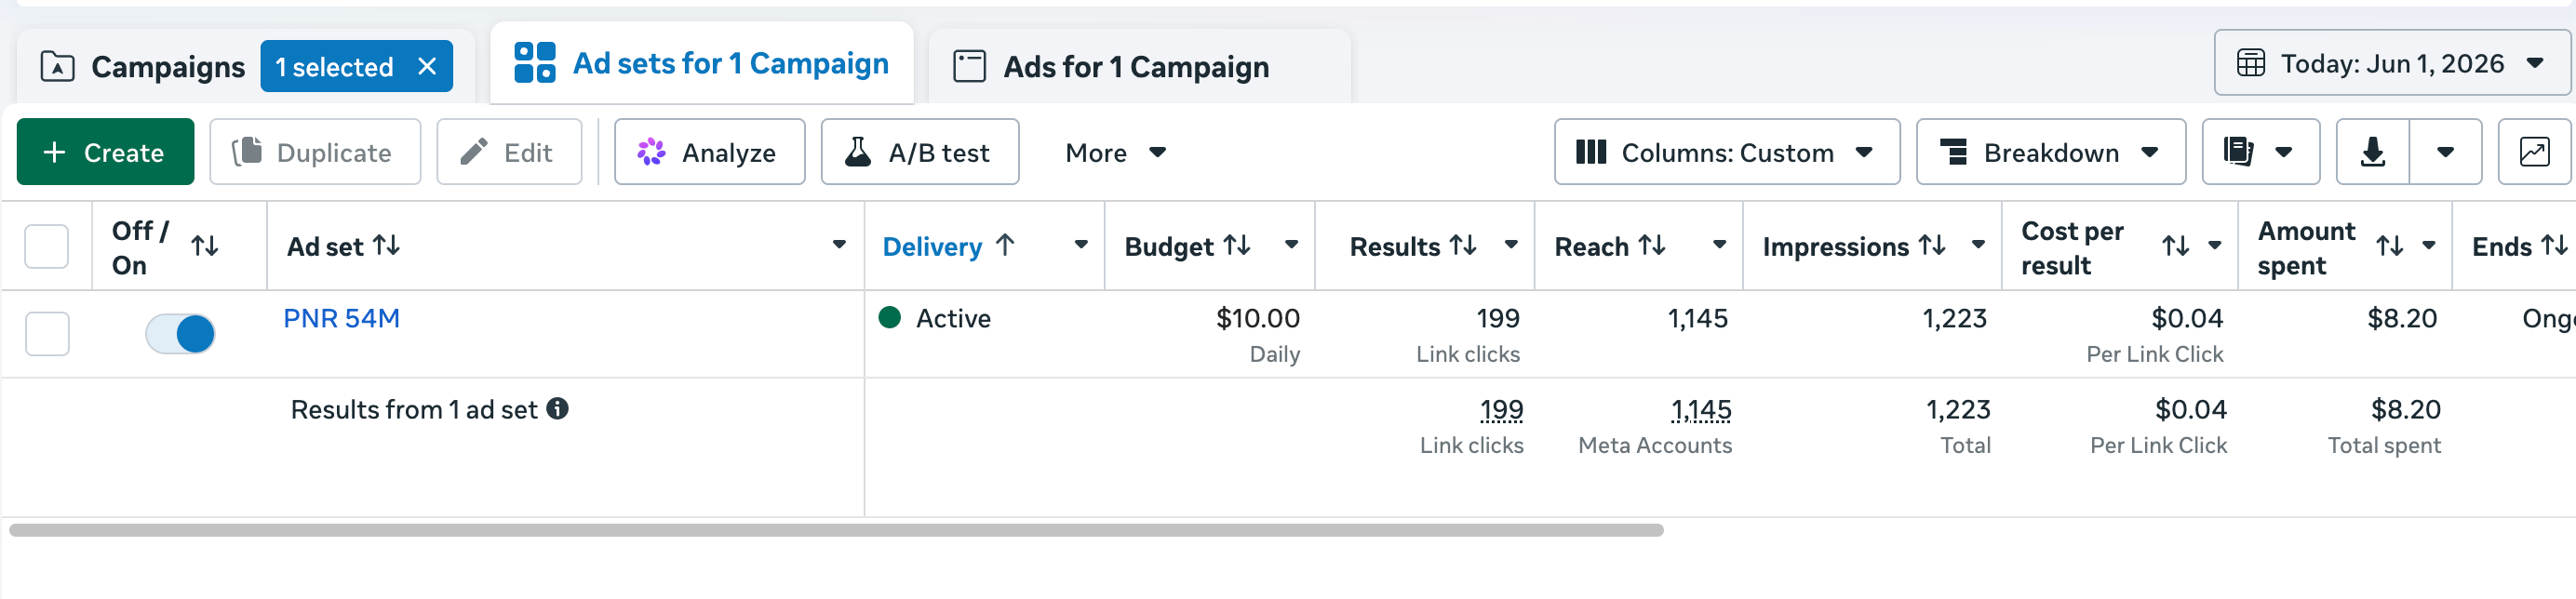Viewport: 2576px width, 599px height.
Task: Click the Analyze sparkle button
Action: [709, 152]
